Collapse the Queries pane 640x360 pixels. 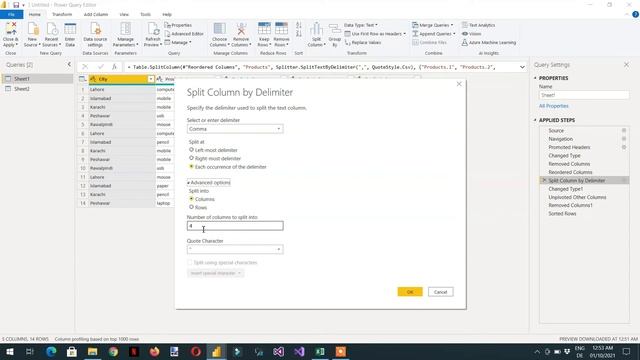(x=69, y=64)
